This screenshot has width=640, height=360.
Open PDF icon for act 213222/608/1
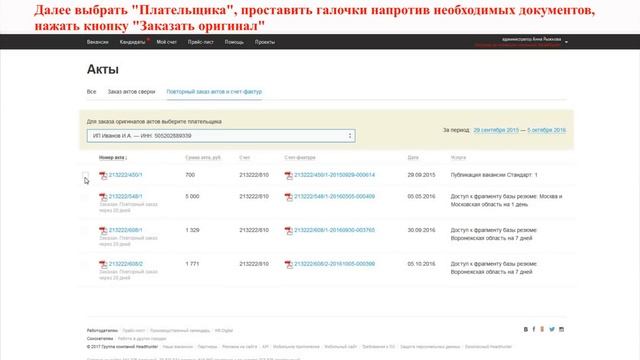pyautogui.click(x=103, y=231)
